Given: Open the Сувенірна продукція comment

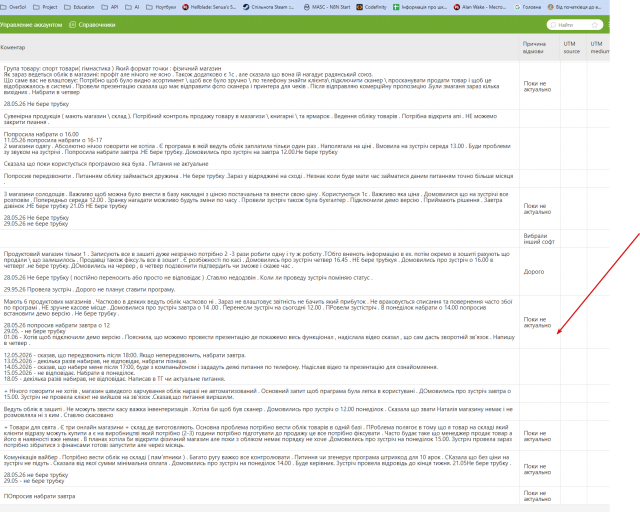Looking at the screenshot, I should [260, 119].
